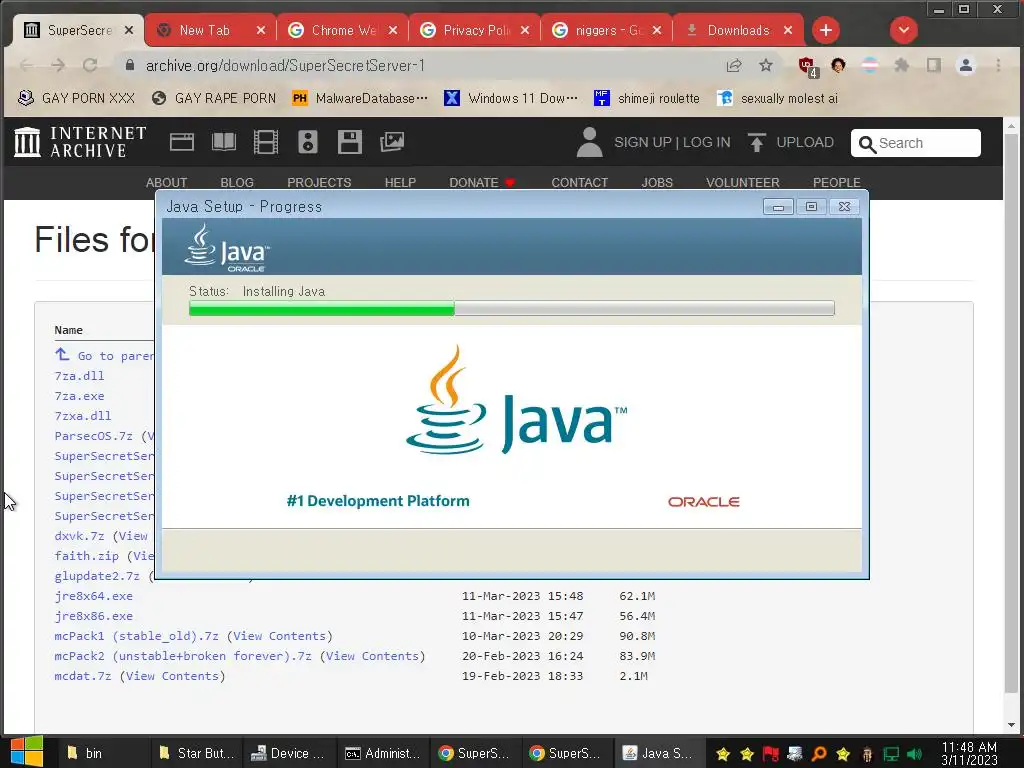Open the ABOUT nav item
The image size is (1024, 768).
tap(167, 182)
